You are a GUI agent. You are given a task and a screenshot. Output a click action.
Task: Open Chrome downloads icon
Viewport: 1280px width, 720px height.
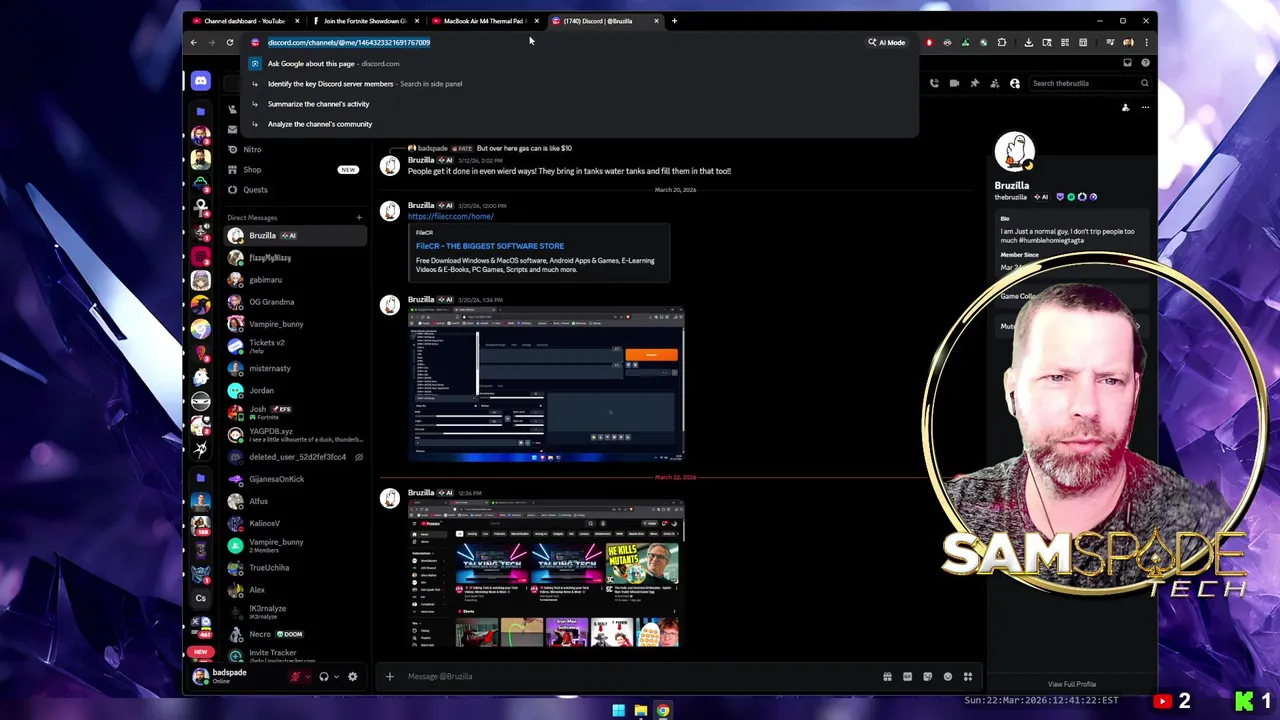point(1028,42)
